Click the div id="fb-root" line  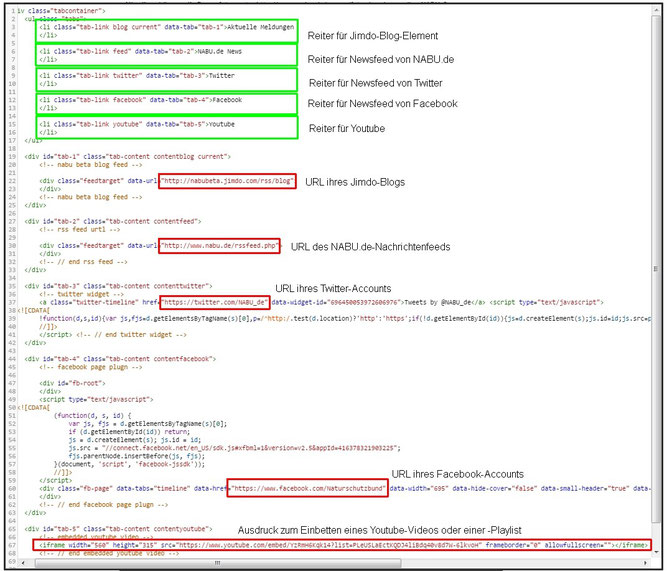(x=72, y=383)
